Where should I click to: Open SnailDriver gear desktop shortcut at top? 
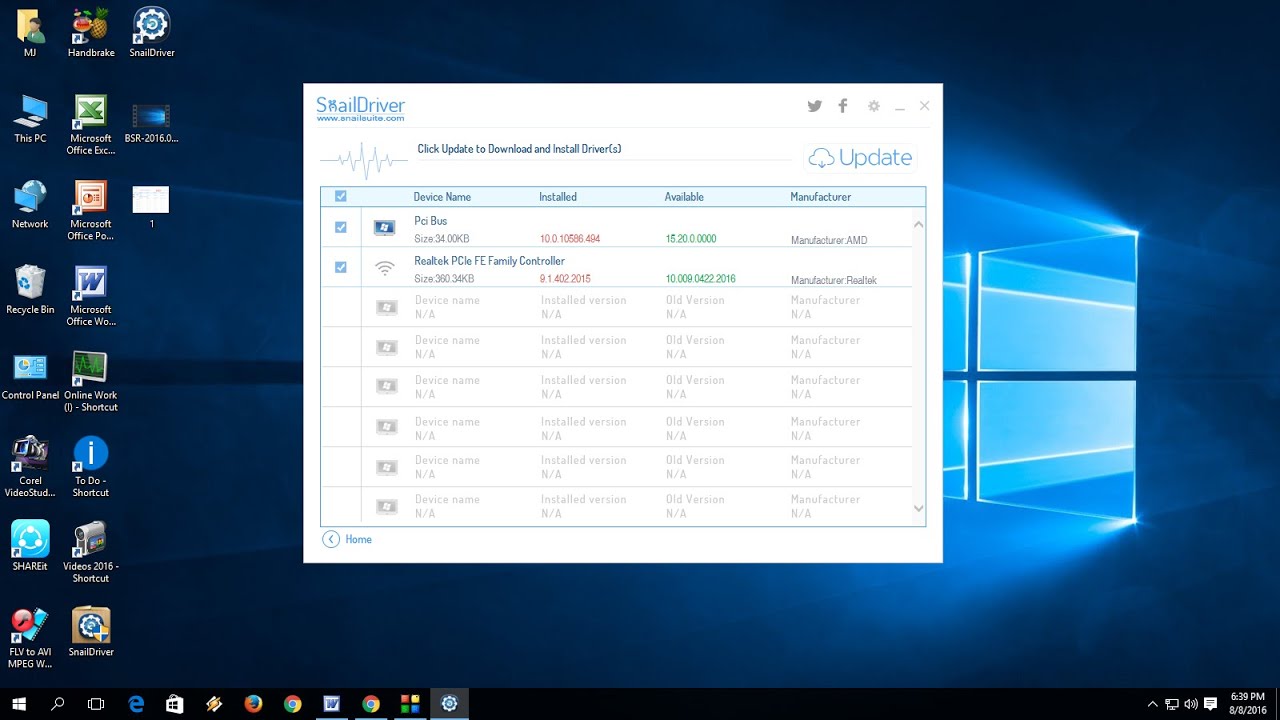[x=152, y=33]
